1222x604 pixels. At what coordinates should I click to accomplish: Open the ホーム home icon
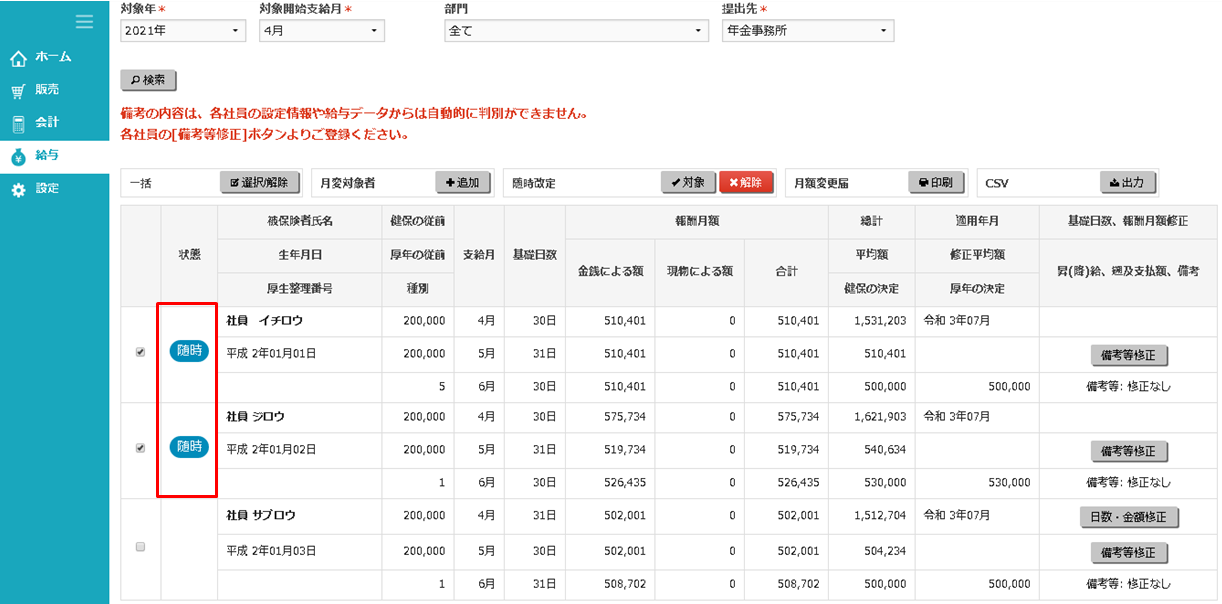coord(18,58)
